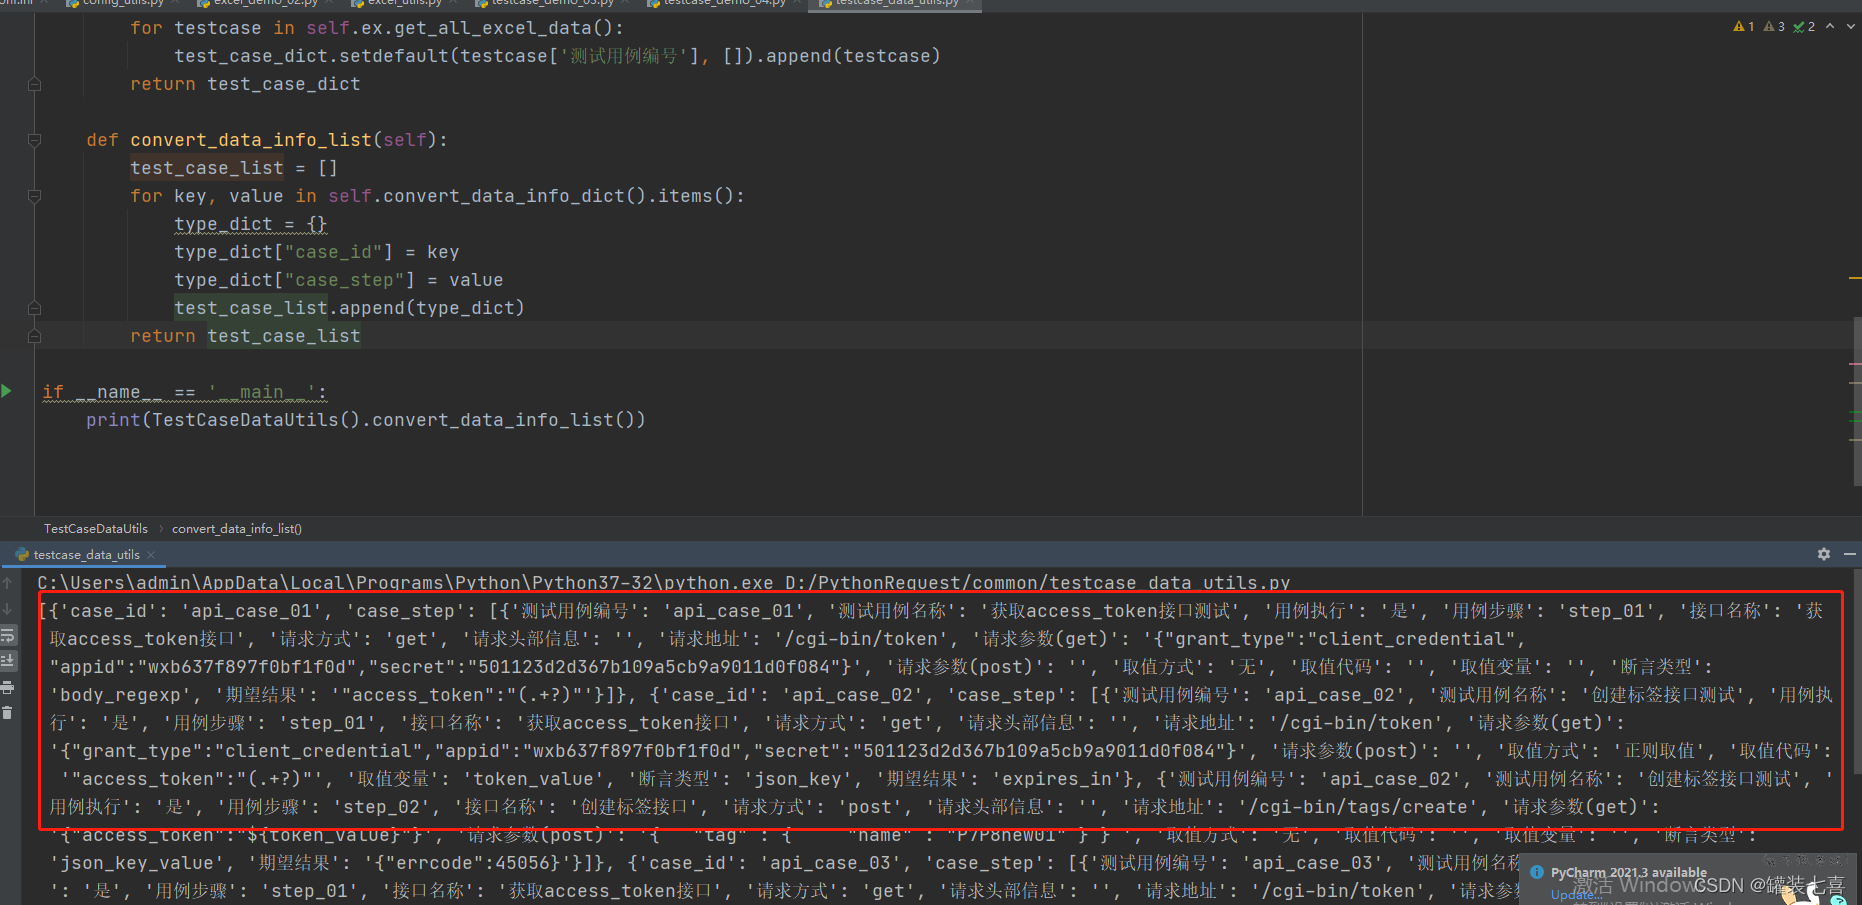Click the print(TestCaseDataUtils()...) line
Screen dimensions: 1862x905
(366, 420)
